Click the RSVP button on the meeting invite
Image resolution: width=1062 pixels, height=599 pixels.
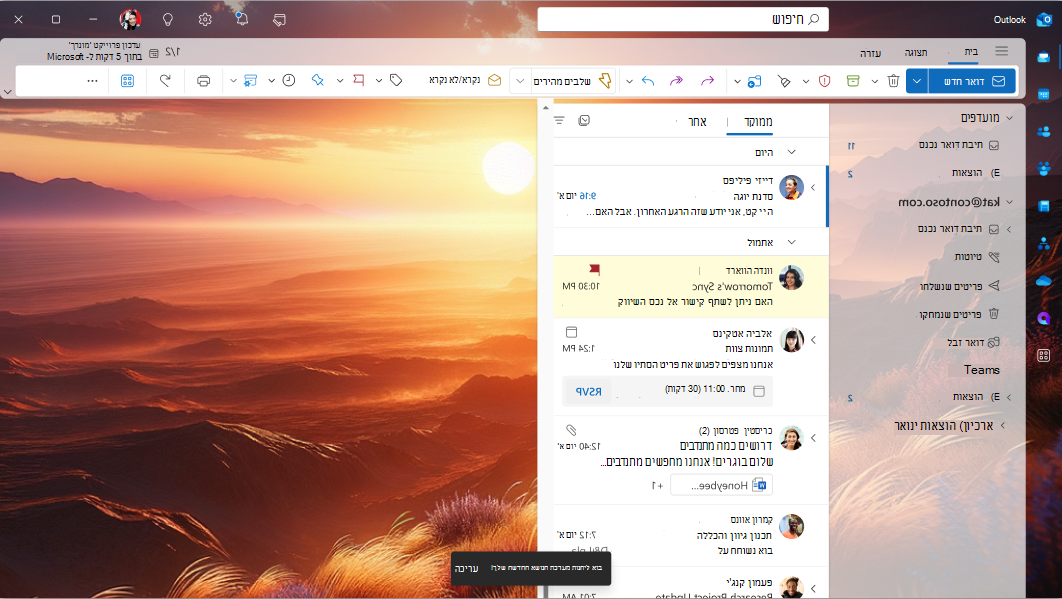(x=588, y=391)
